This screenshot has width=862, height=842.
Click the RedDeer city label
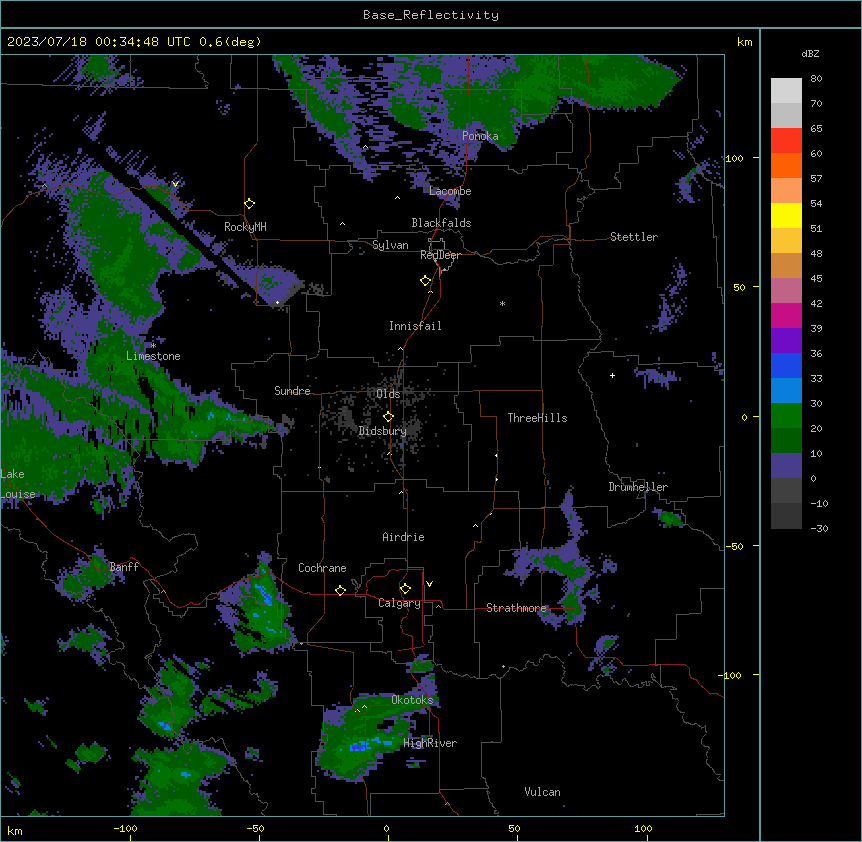(440, 255)
